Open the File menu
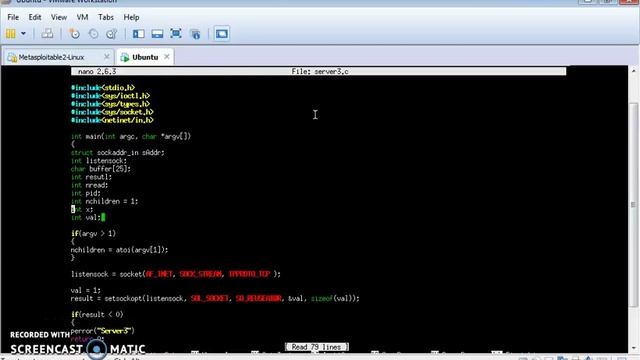Viewport: 640px width, 360px height. pyautogui.click(x=13, y=17)
